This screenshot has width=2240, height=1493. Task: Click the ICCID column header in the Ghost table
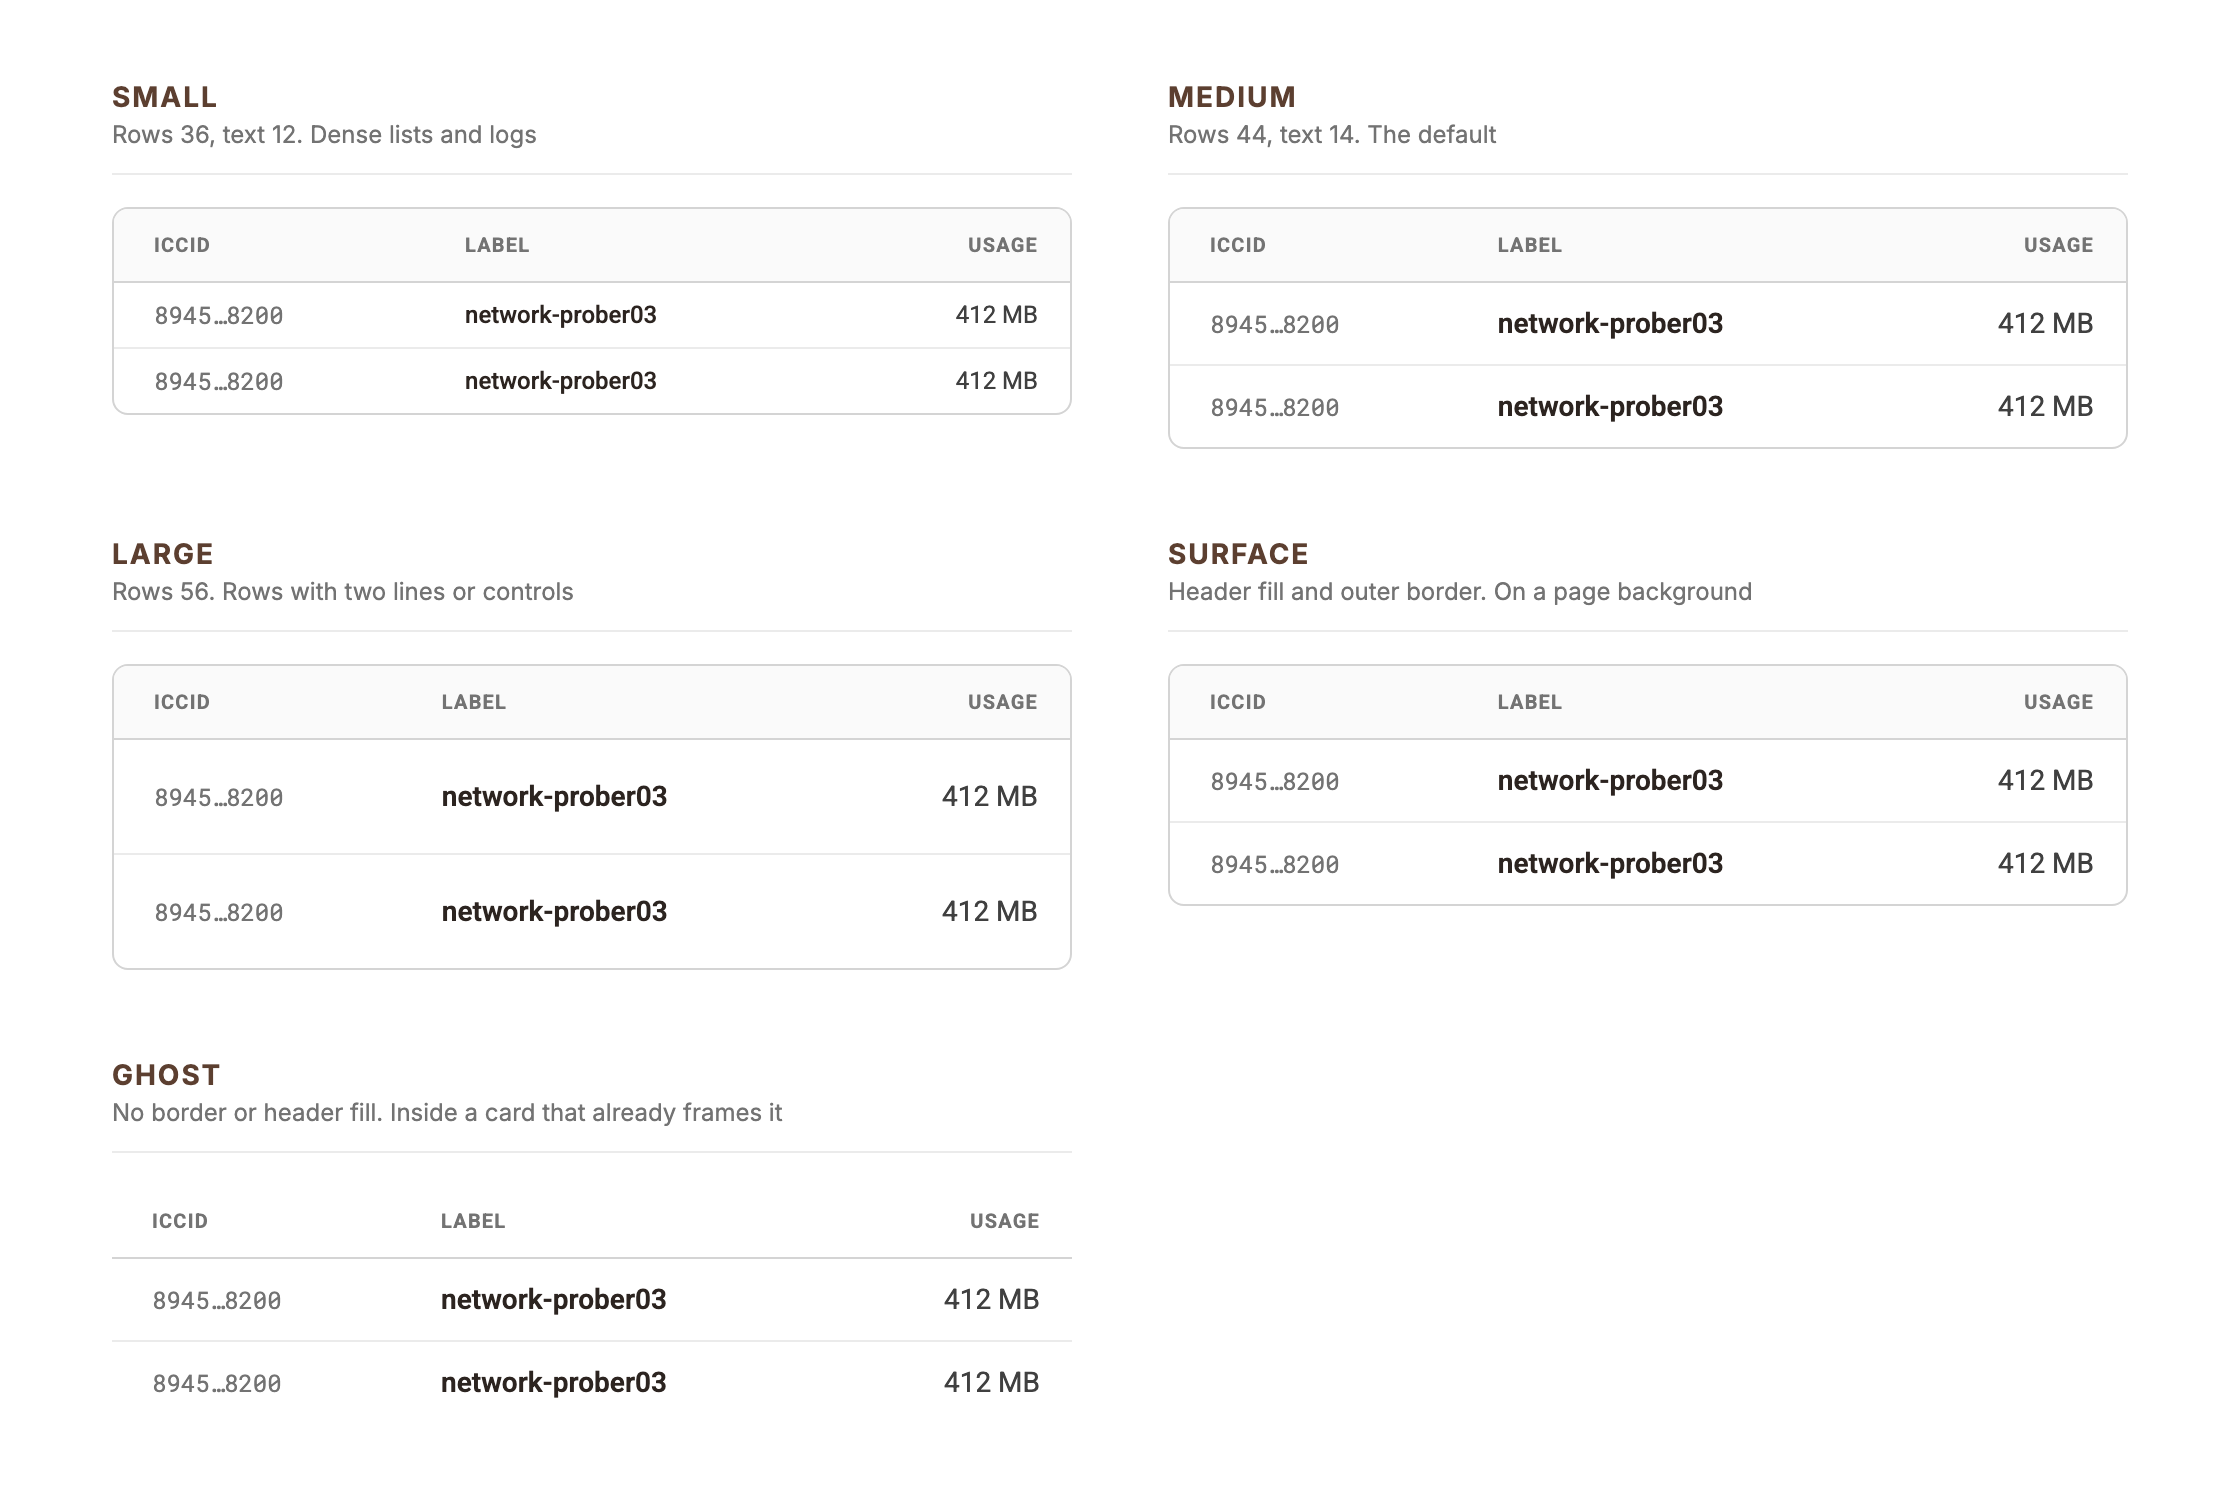pos(180,1221)
